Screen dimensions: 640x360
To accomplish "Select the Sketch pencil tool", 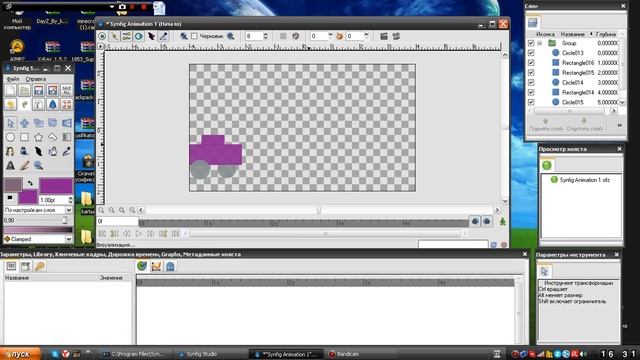I will tap(24, 165).
